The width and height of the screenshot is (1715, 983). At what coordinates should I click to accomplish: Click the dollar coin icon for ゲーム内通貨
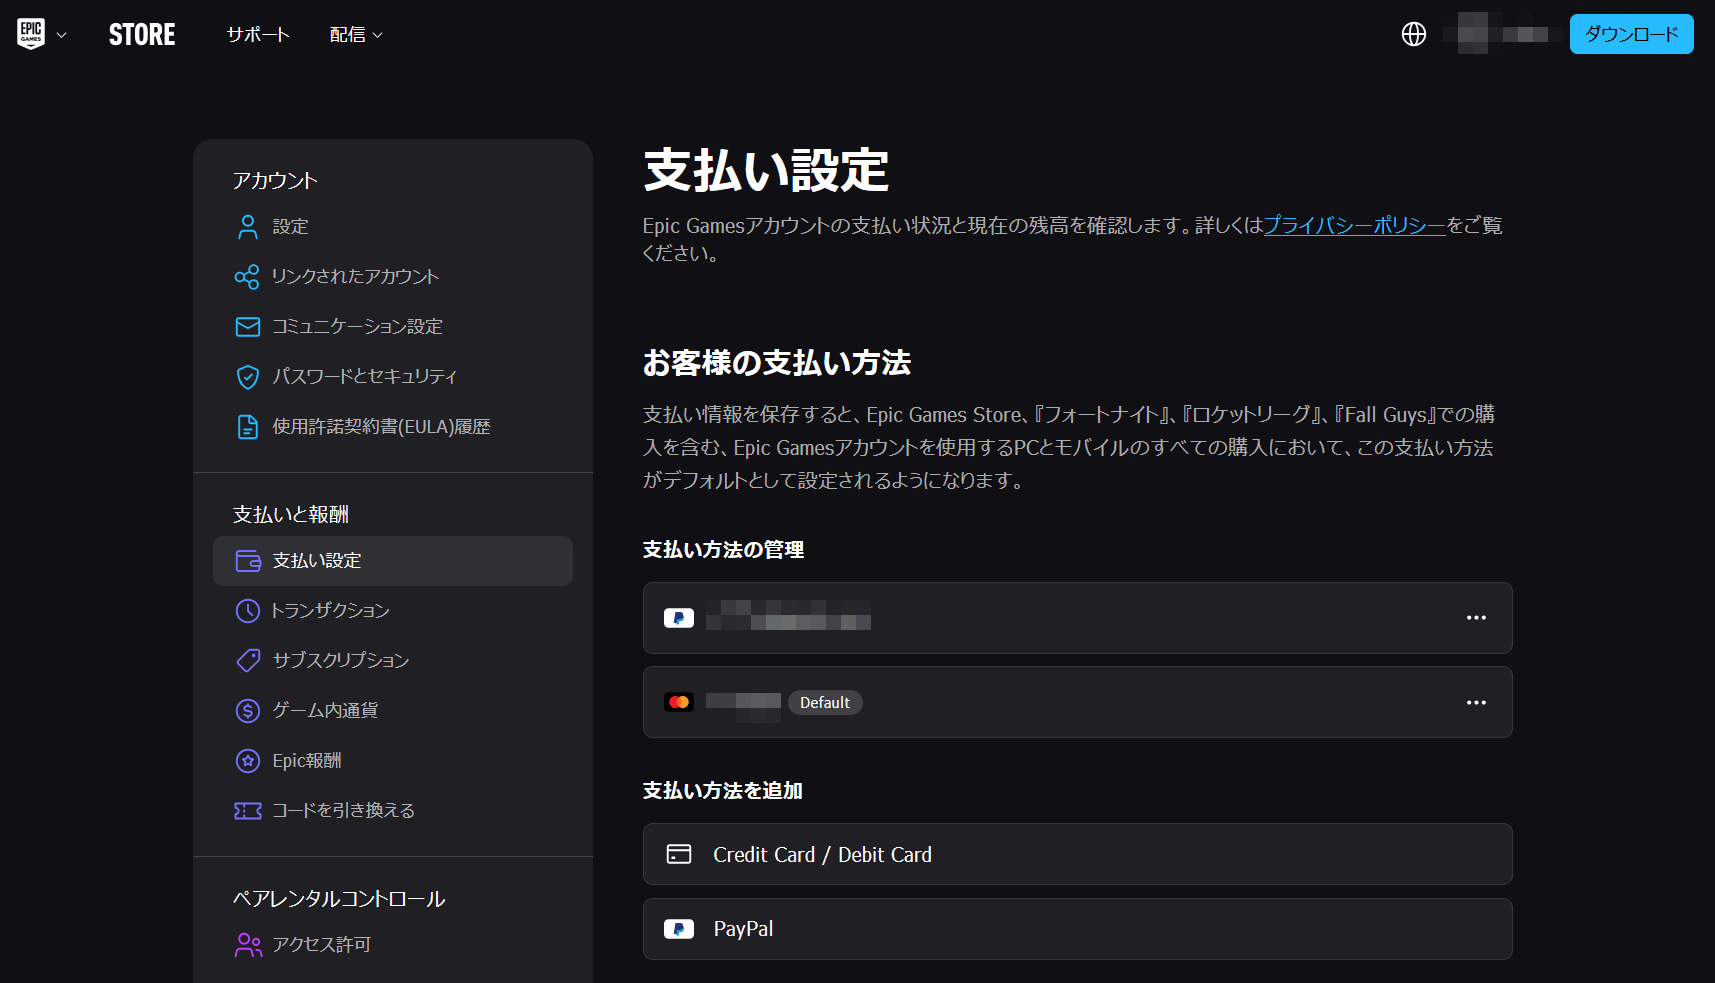[247, 711]
